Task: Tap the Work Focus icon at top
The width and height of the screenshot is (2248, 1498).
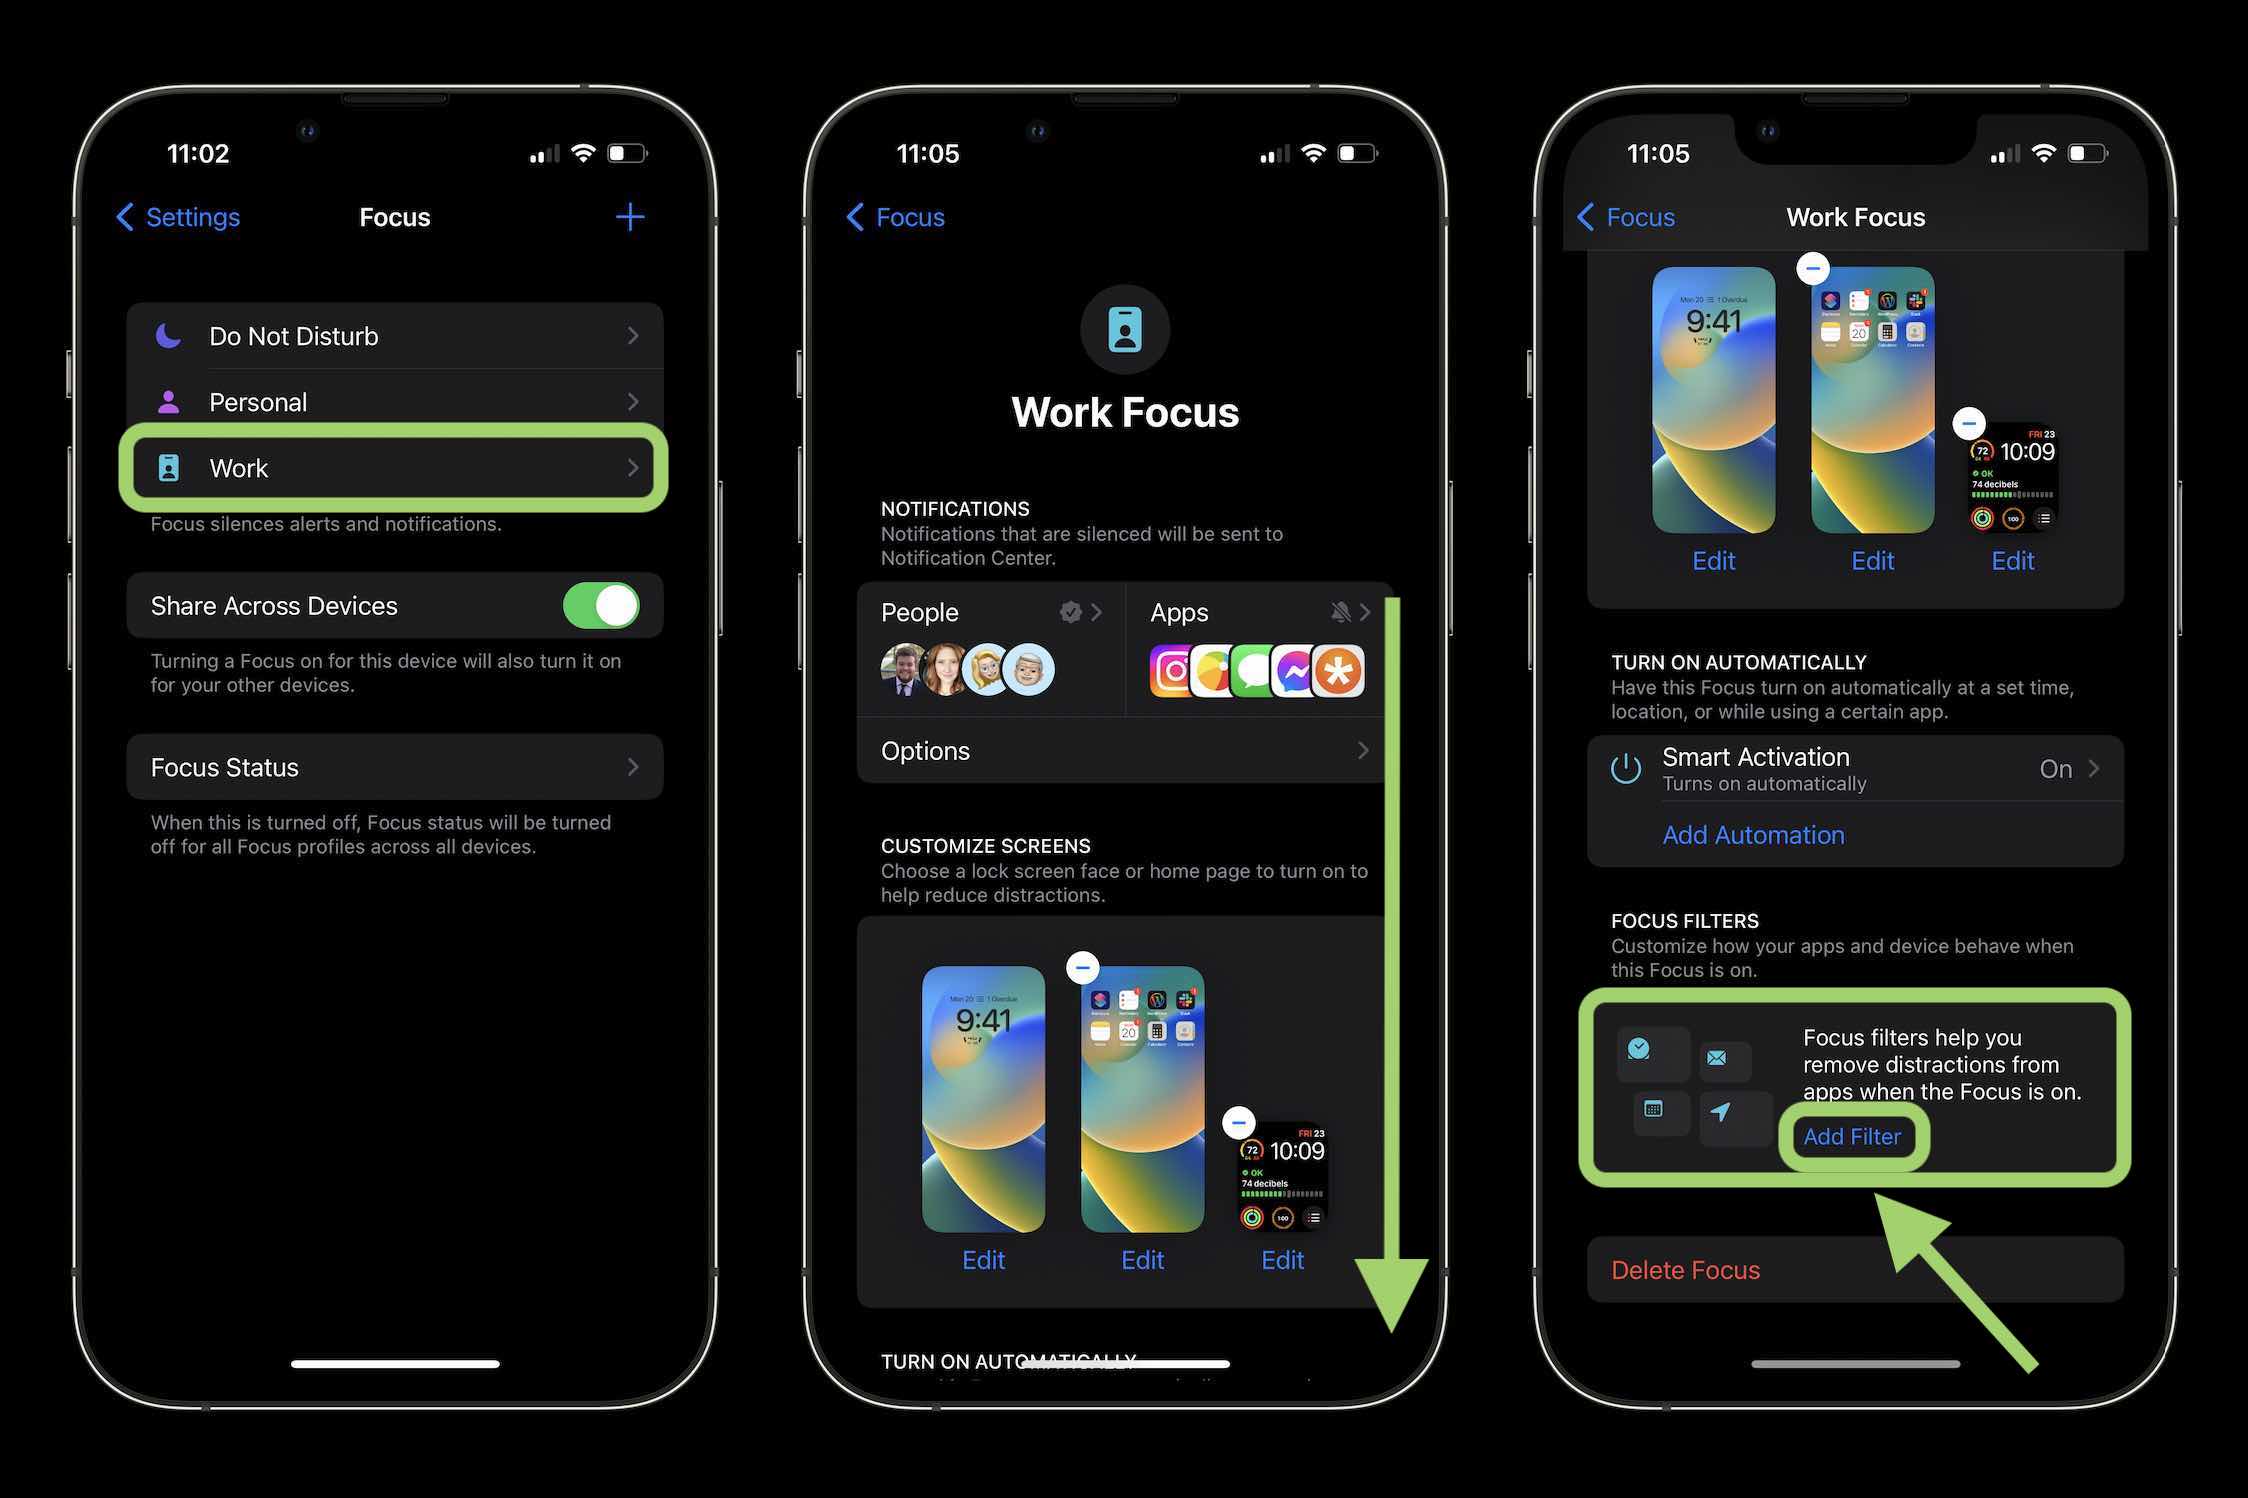Action: point(1125,328)
